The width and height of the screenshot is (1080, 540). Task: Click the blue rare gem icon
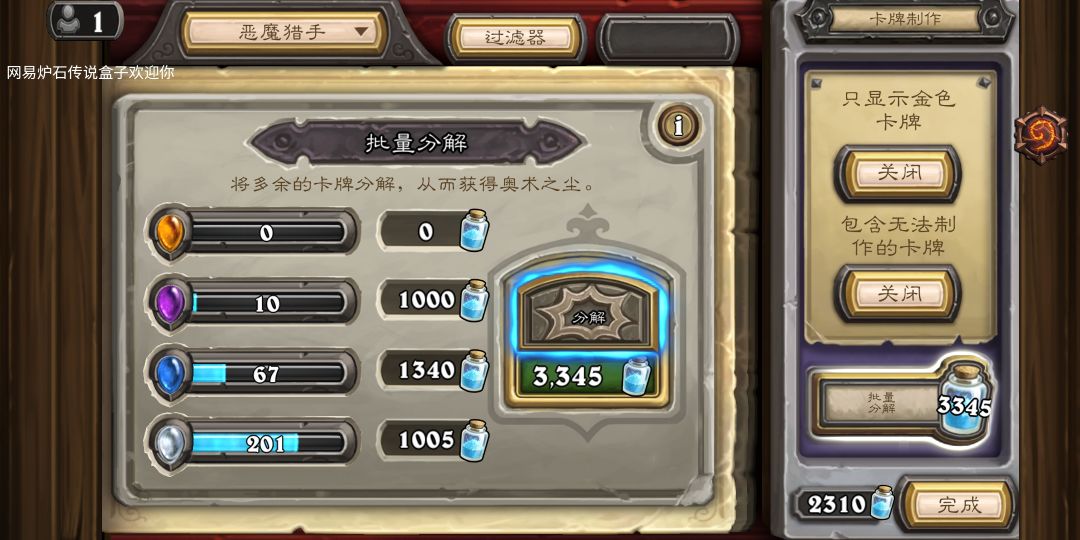(x=169, y=374)
